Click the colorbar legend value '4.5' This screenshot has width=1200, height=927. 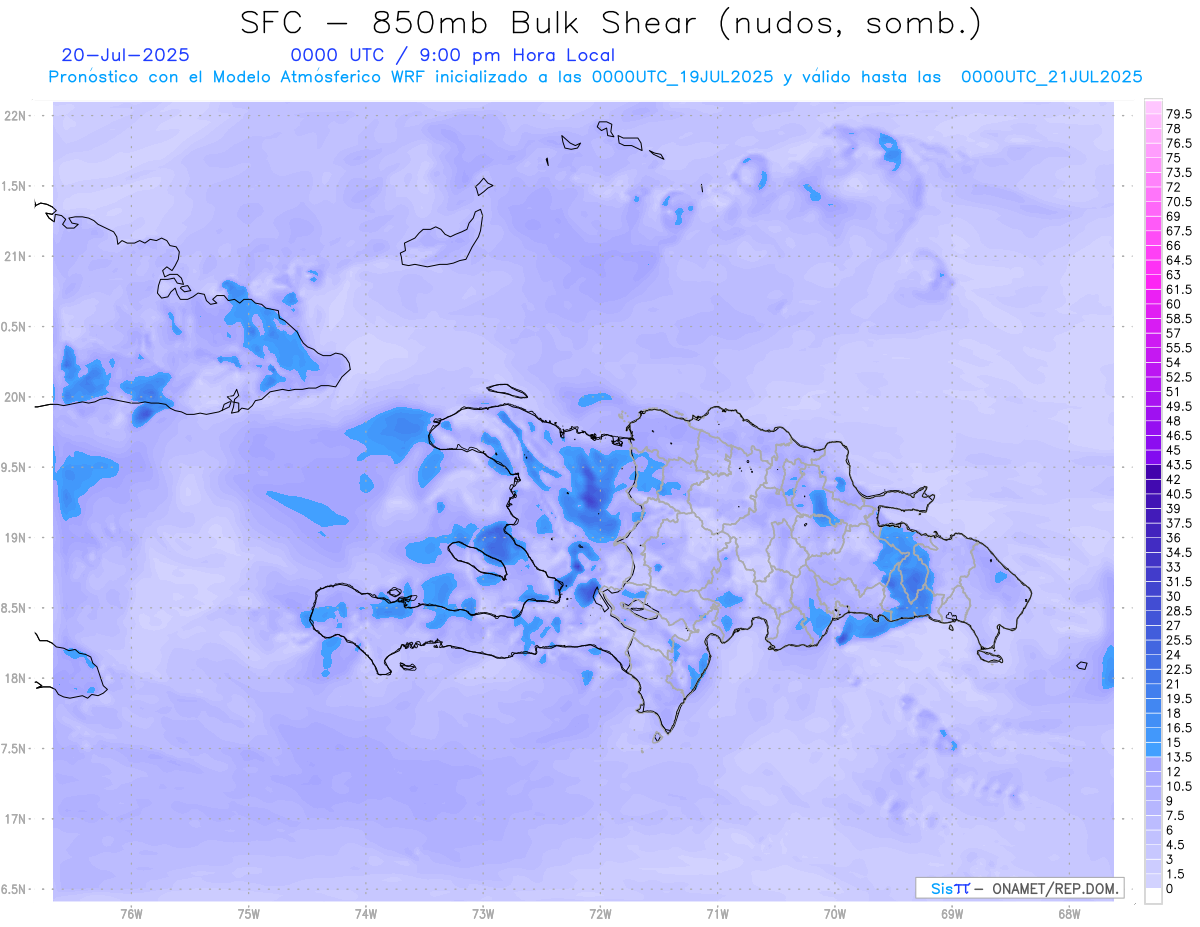[x=1176, y=844]
